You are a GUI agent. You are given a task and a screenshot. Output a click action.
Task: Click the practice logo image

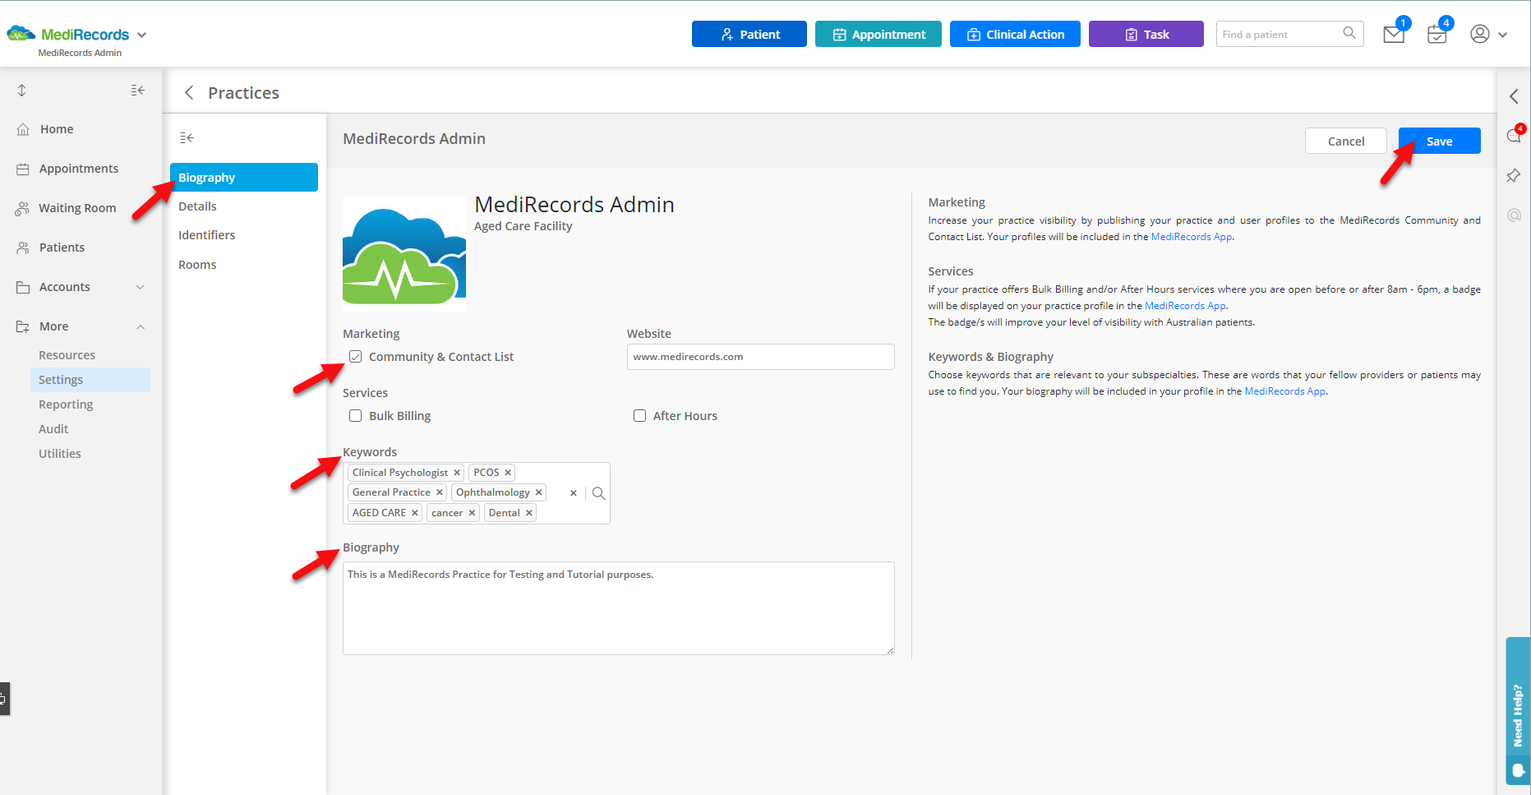point(404,254)
